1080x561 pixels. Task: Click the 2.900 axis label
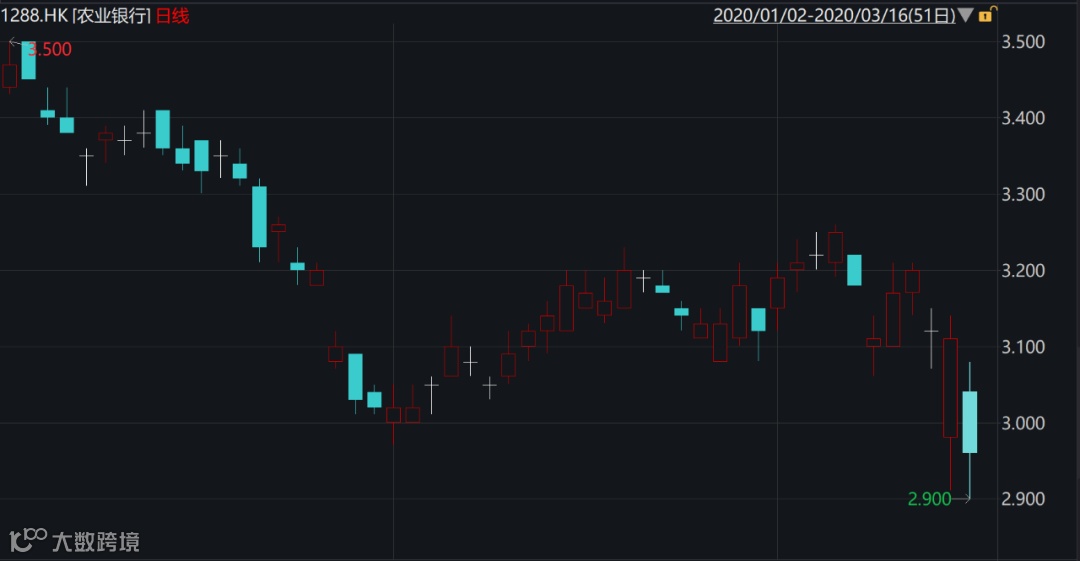1023,499
